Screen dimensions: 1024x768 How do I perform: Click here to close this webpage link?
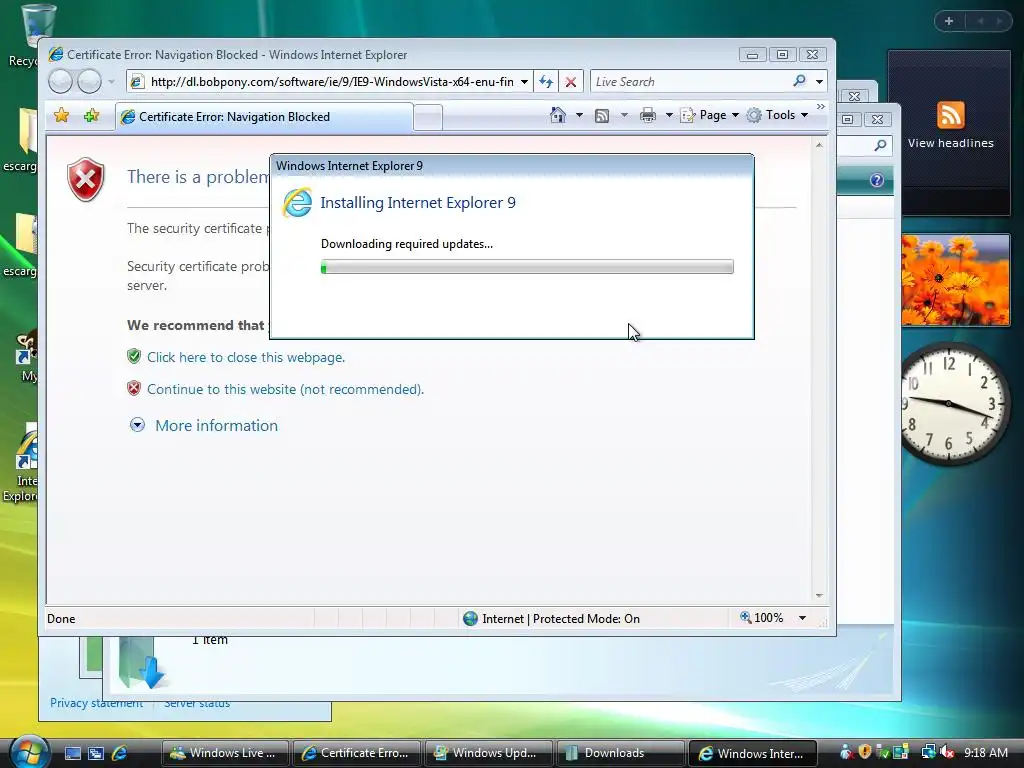pyautogui.click(x=246, y=357)
